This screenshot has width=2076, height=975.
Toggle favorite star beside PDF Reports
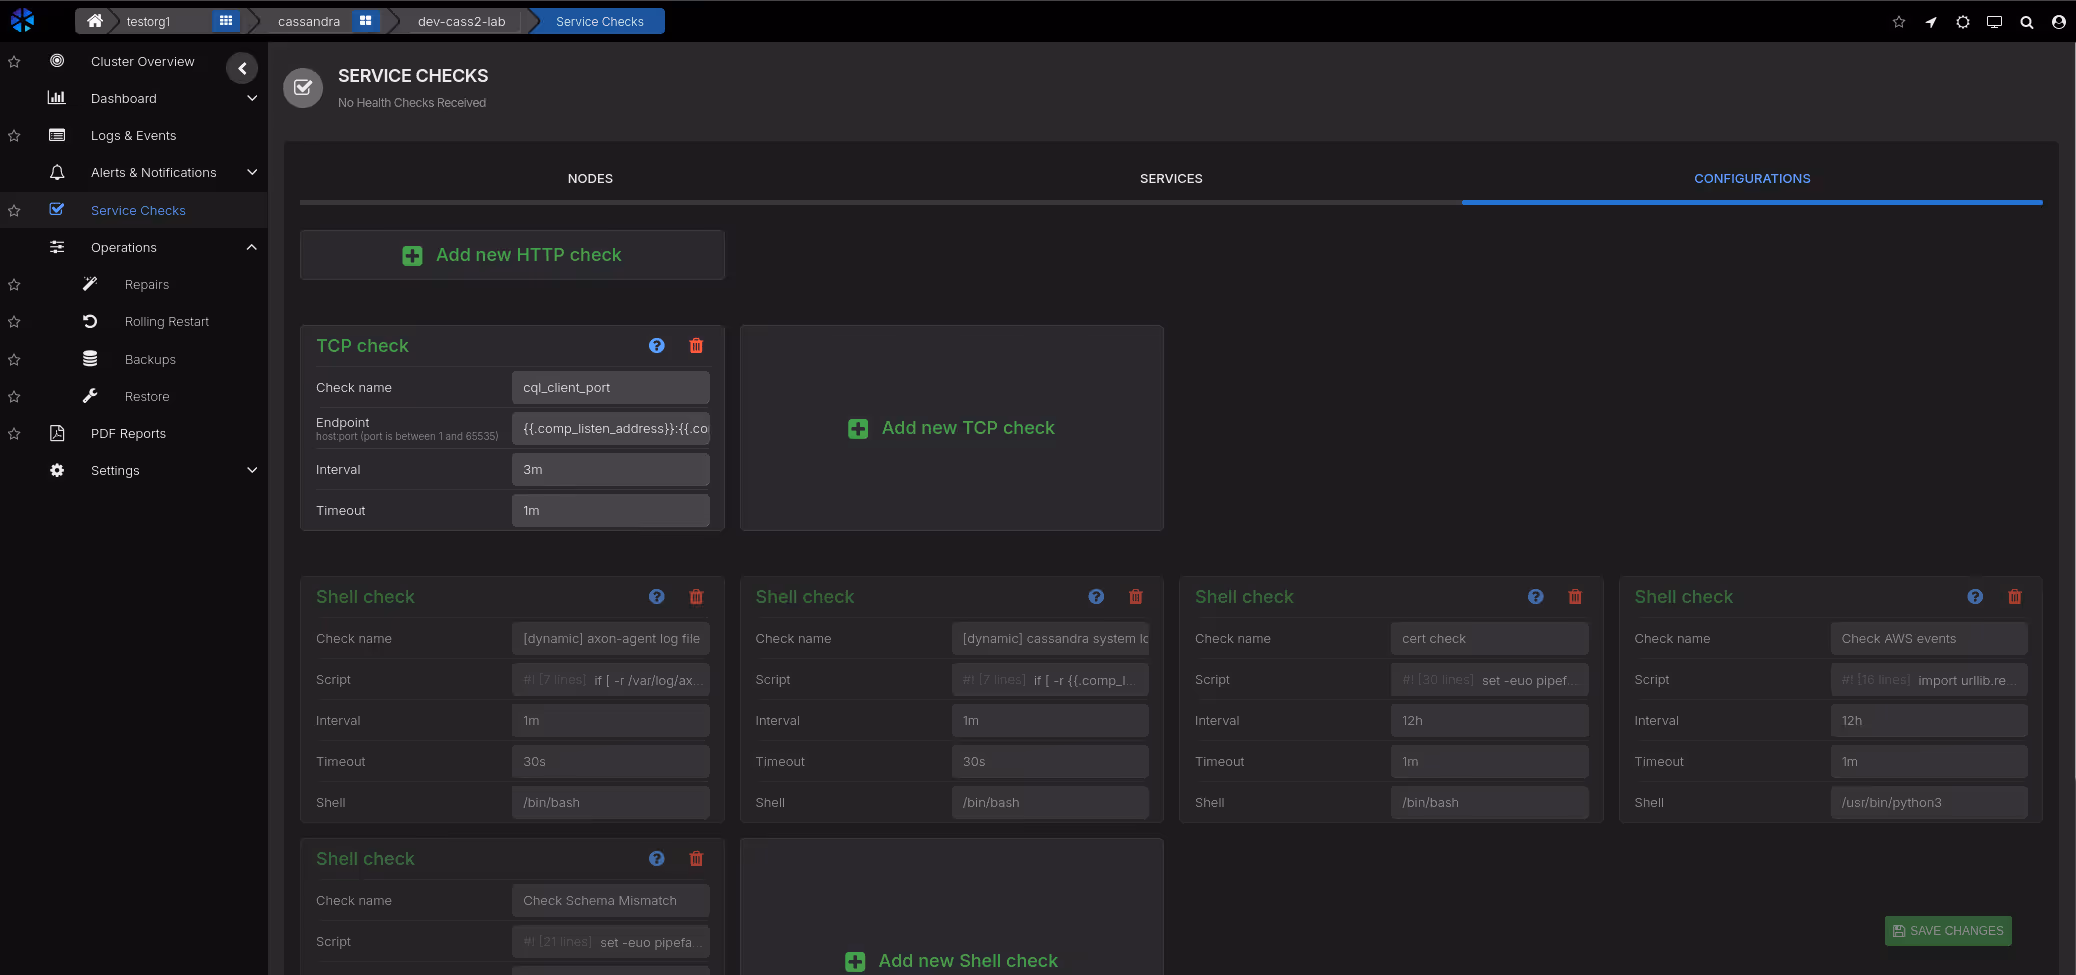[x=14, y=434]
